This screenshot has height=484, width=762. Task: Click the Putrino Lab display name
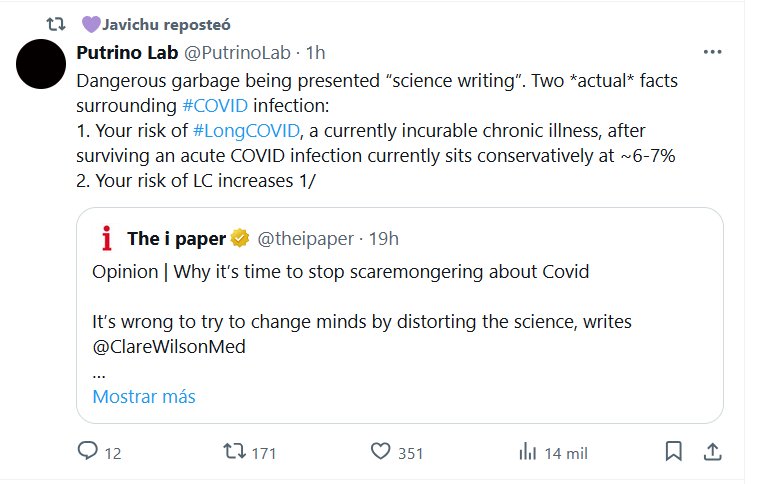pyautogui.click(x=126, y=52)
